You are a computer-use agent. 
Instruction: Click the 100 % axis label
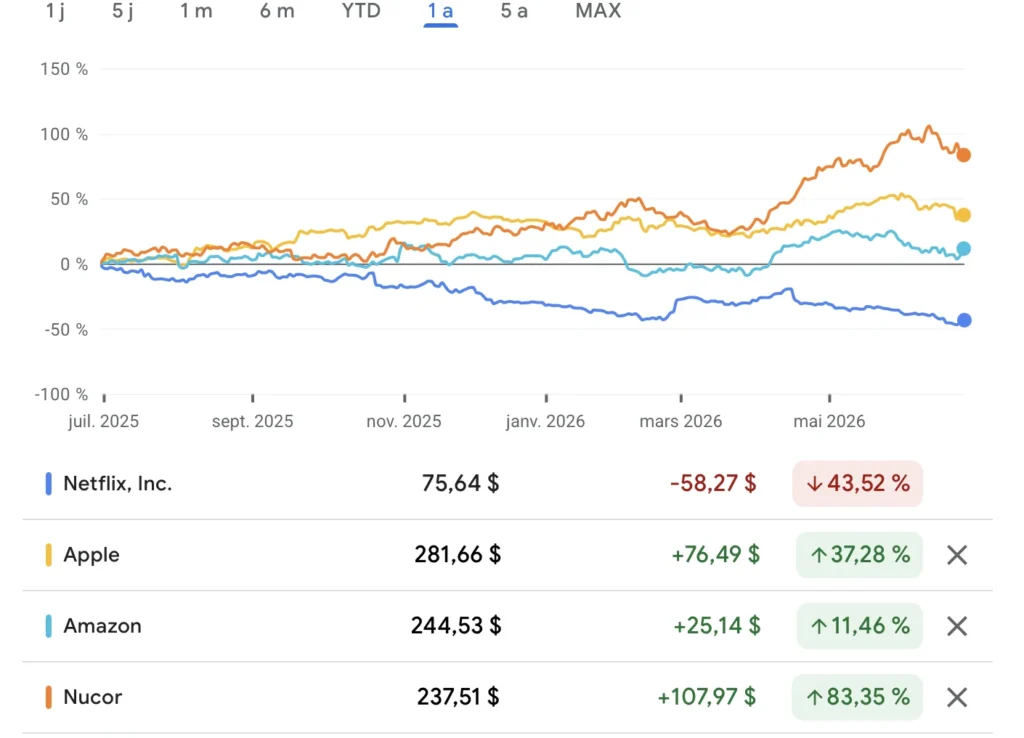coord(64,135)
